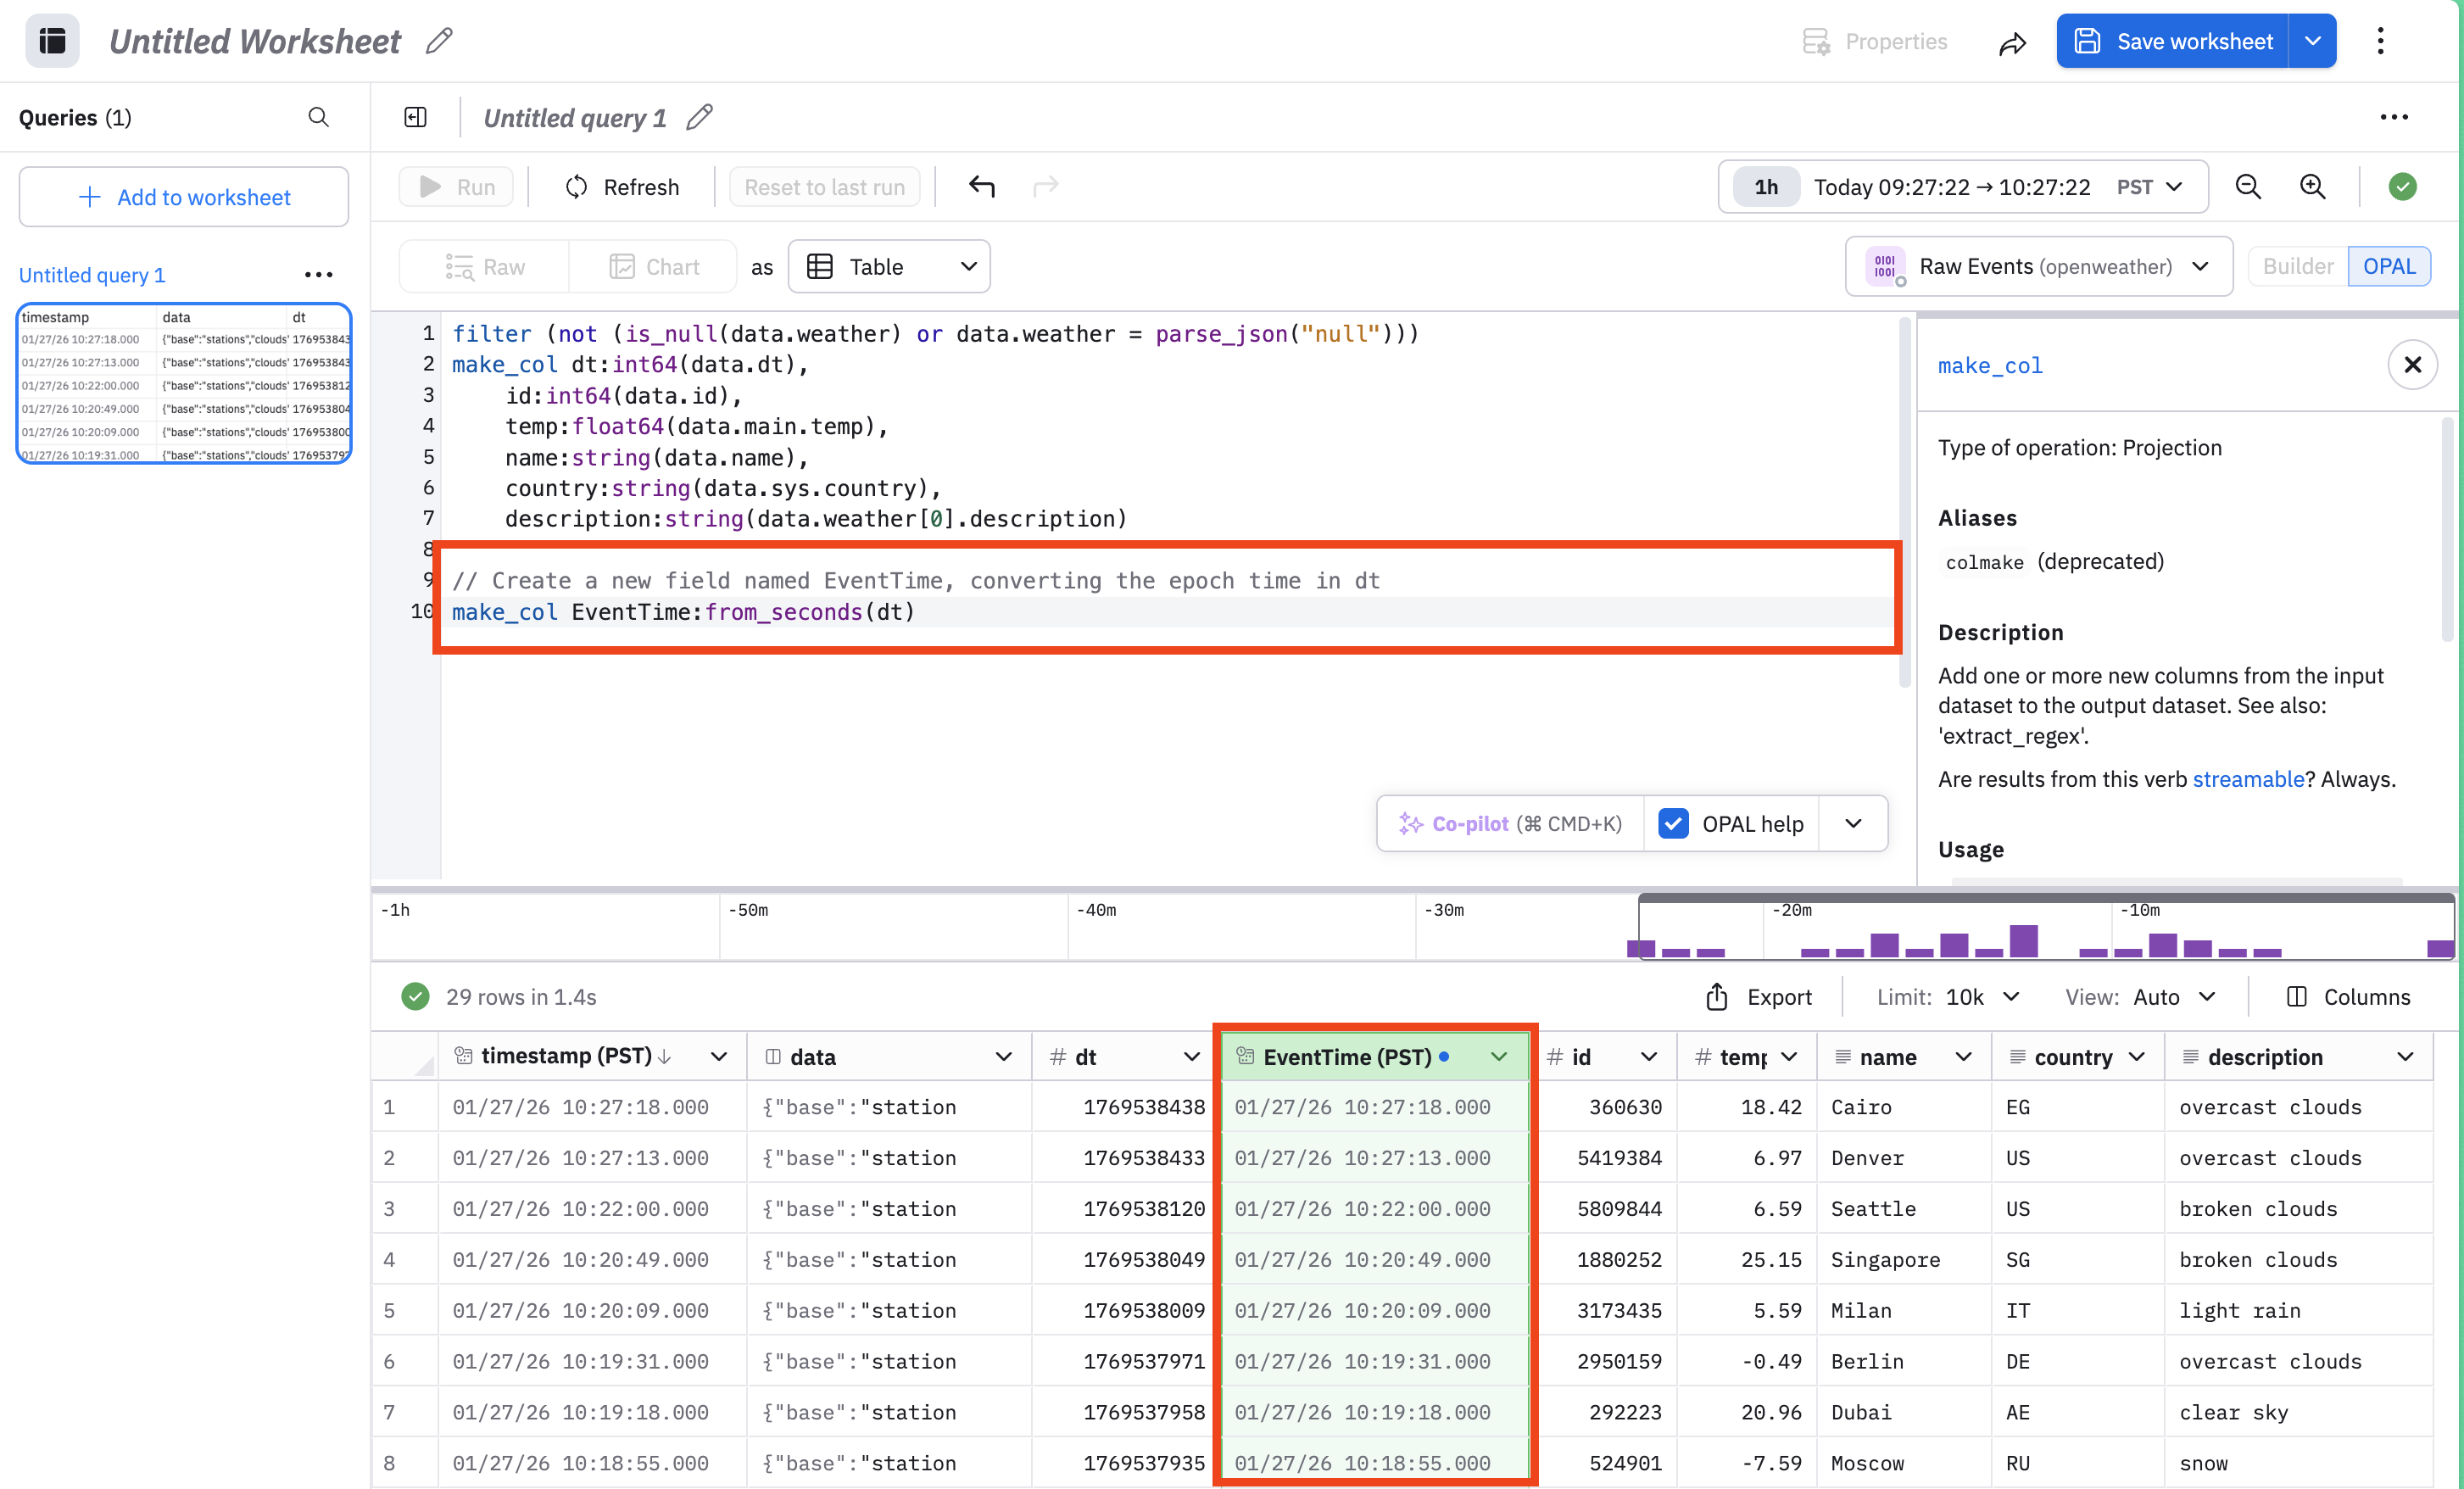Switch to Builder mode
This screenshot has height=1489, width=2464.
tap(2297, 266)
